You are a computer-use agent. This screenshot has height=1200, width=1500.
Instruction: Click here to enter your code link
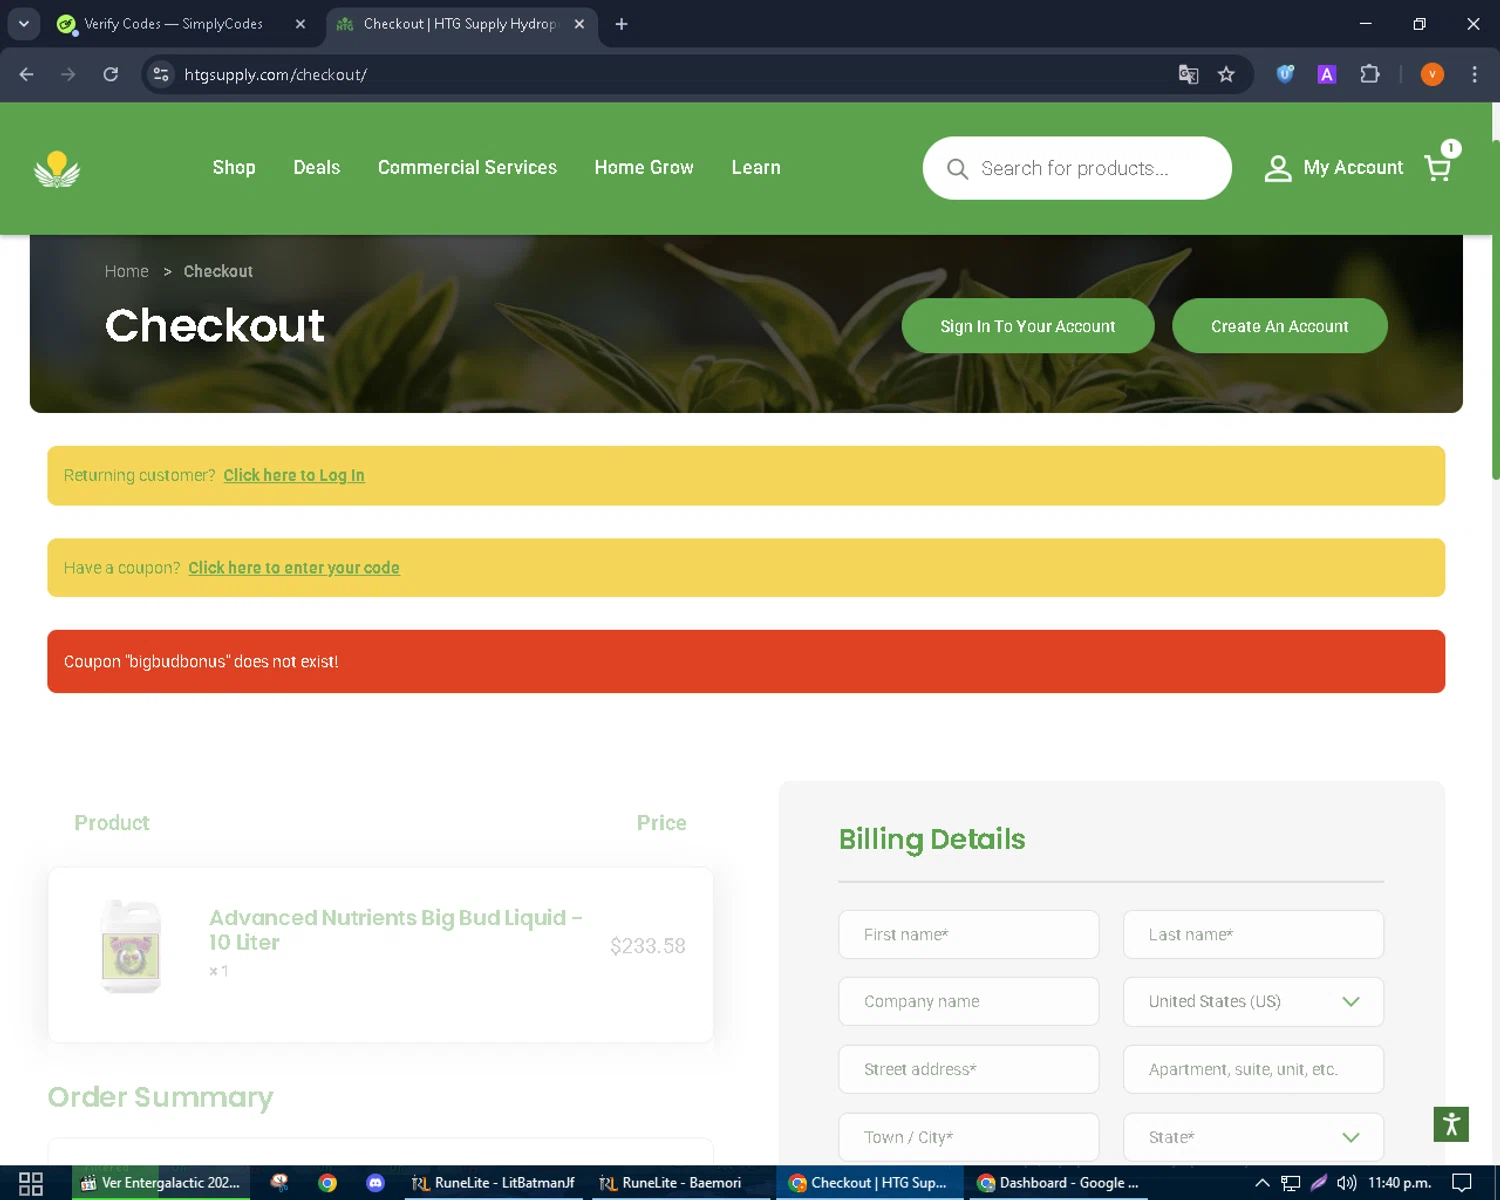pos(294,568)
